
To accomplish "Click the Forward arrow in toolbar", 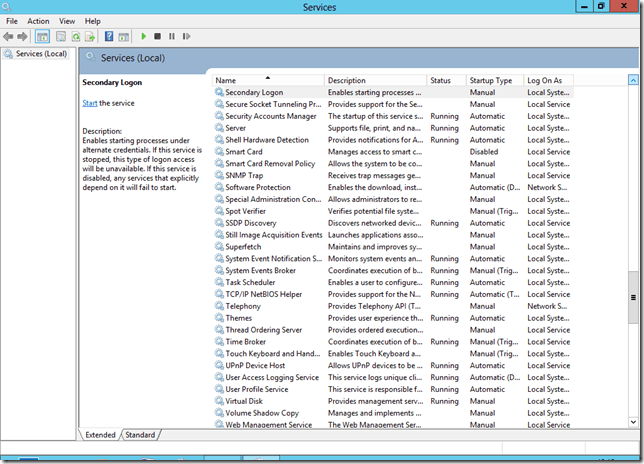I will (x=22, y=36).
